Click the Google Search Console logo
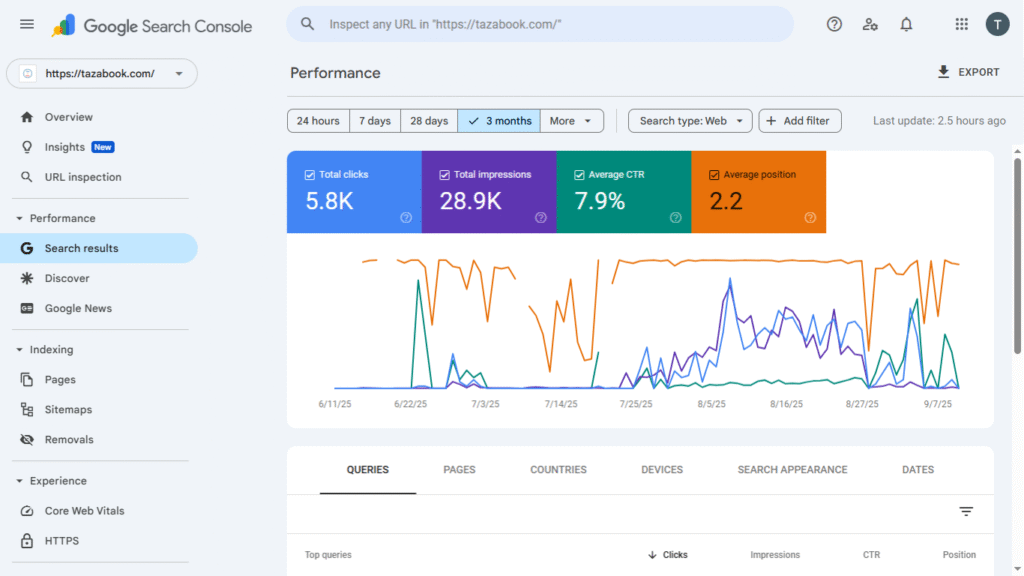Viewport: 1024px width, 576px height. coord(152,26)
